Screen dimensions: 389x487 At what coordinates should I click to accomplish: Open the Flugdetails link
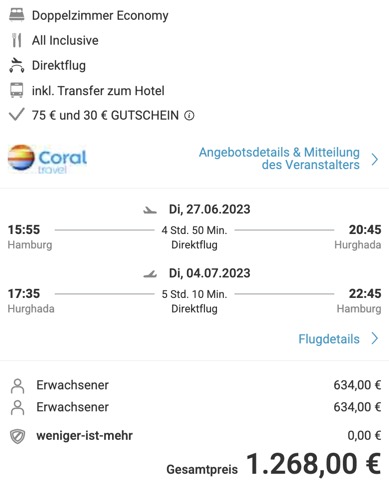329,339
